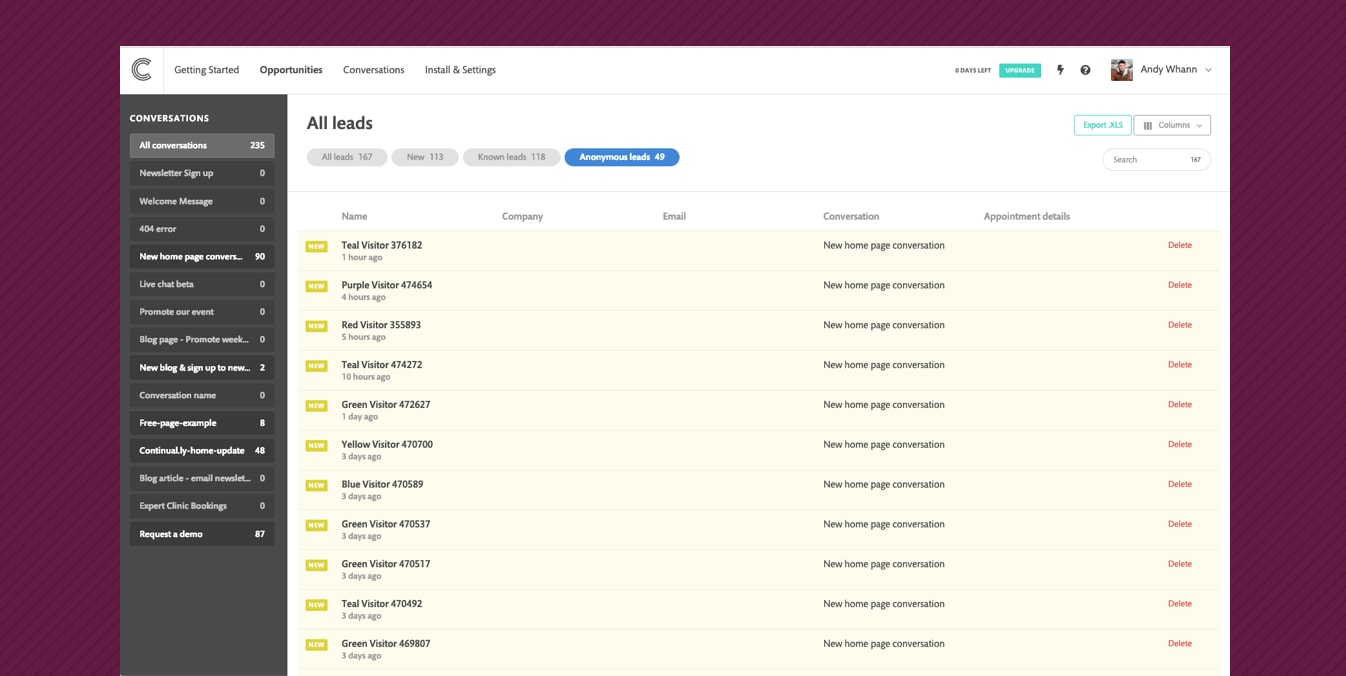
Task: Click Teal Visitor 376182's New home page conversation
Action: pos(884,245)
